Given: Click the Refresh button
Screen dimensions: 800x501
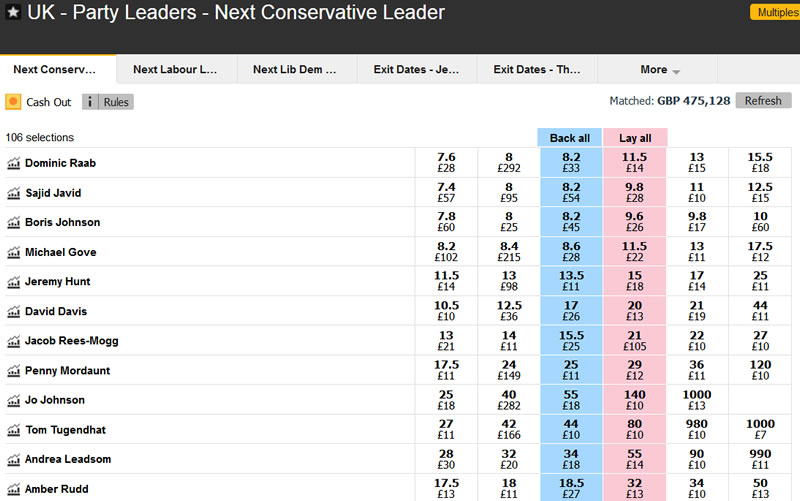Looking at the screenshot, I should (x=763, y=101).
